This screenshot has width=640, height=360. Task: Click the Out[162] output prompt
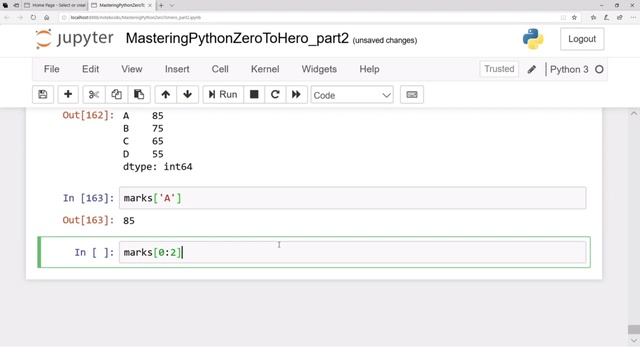coord(88,115)
